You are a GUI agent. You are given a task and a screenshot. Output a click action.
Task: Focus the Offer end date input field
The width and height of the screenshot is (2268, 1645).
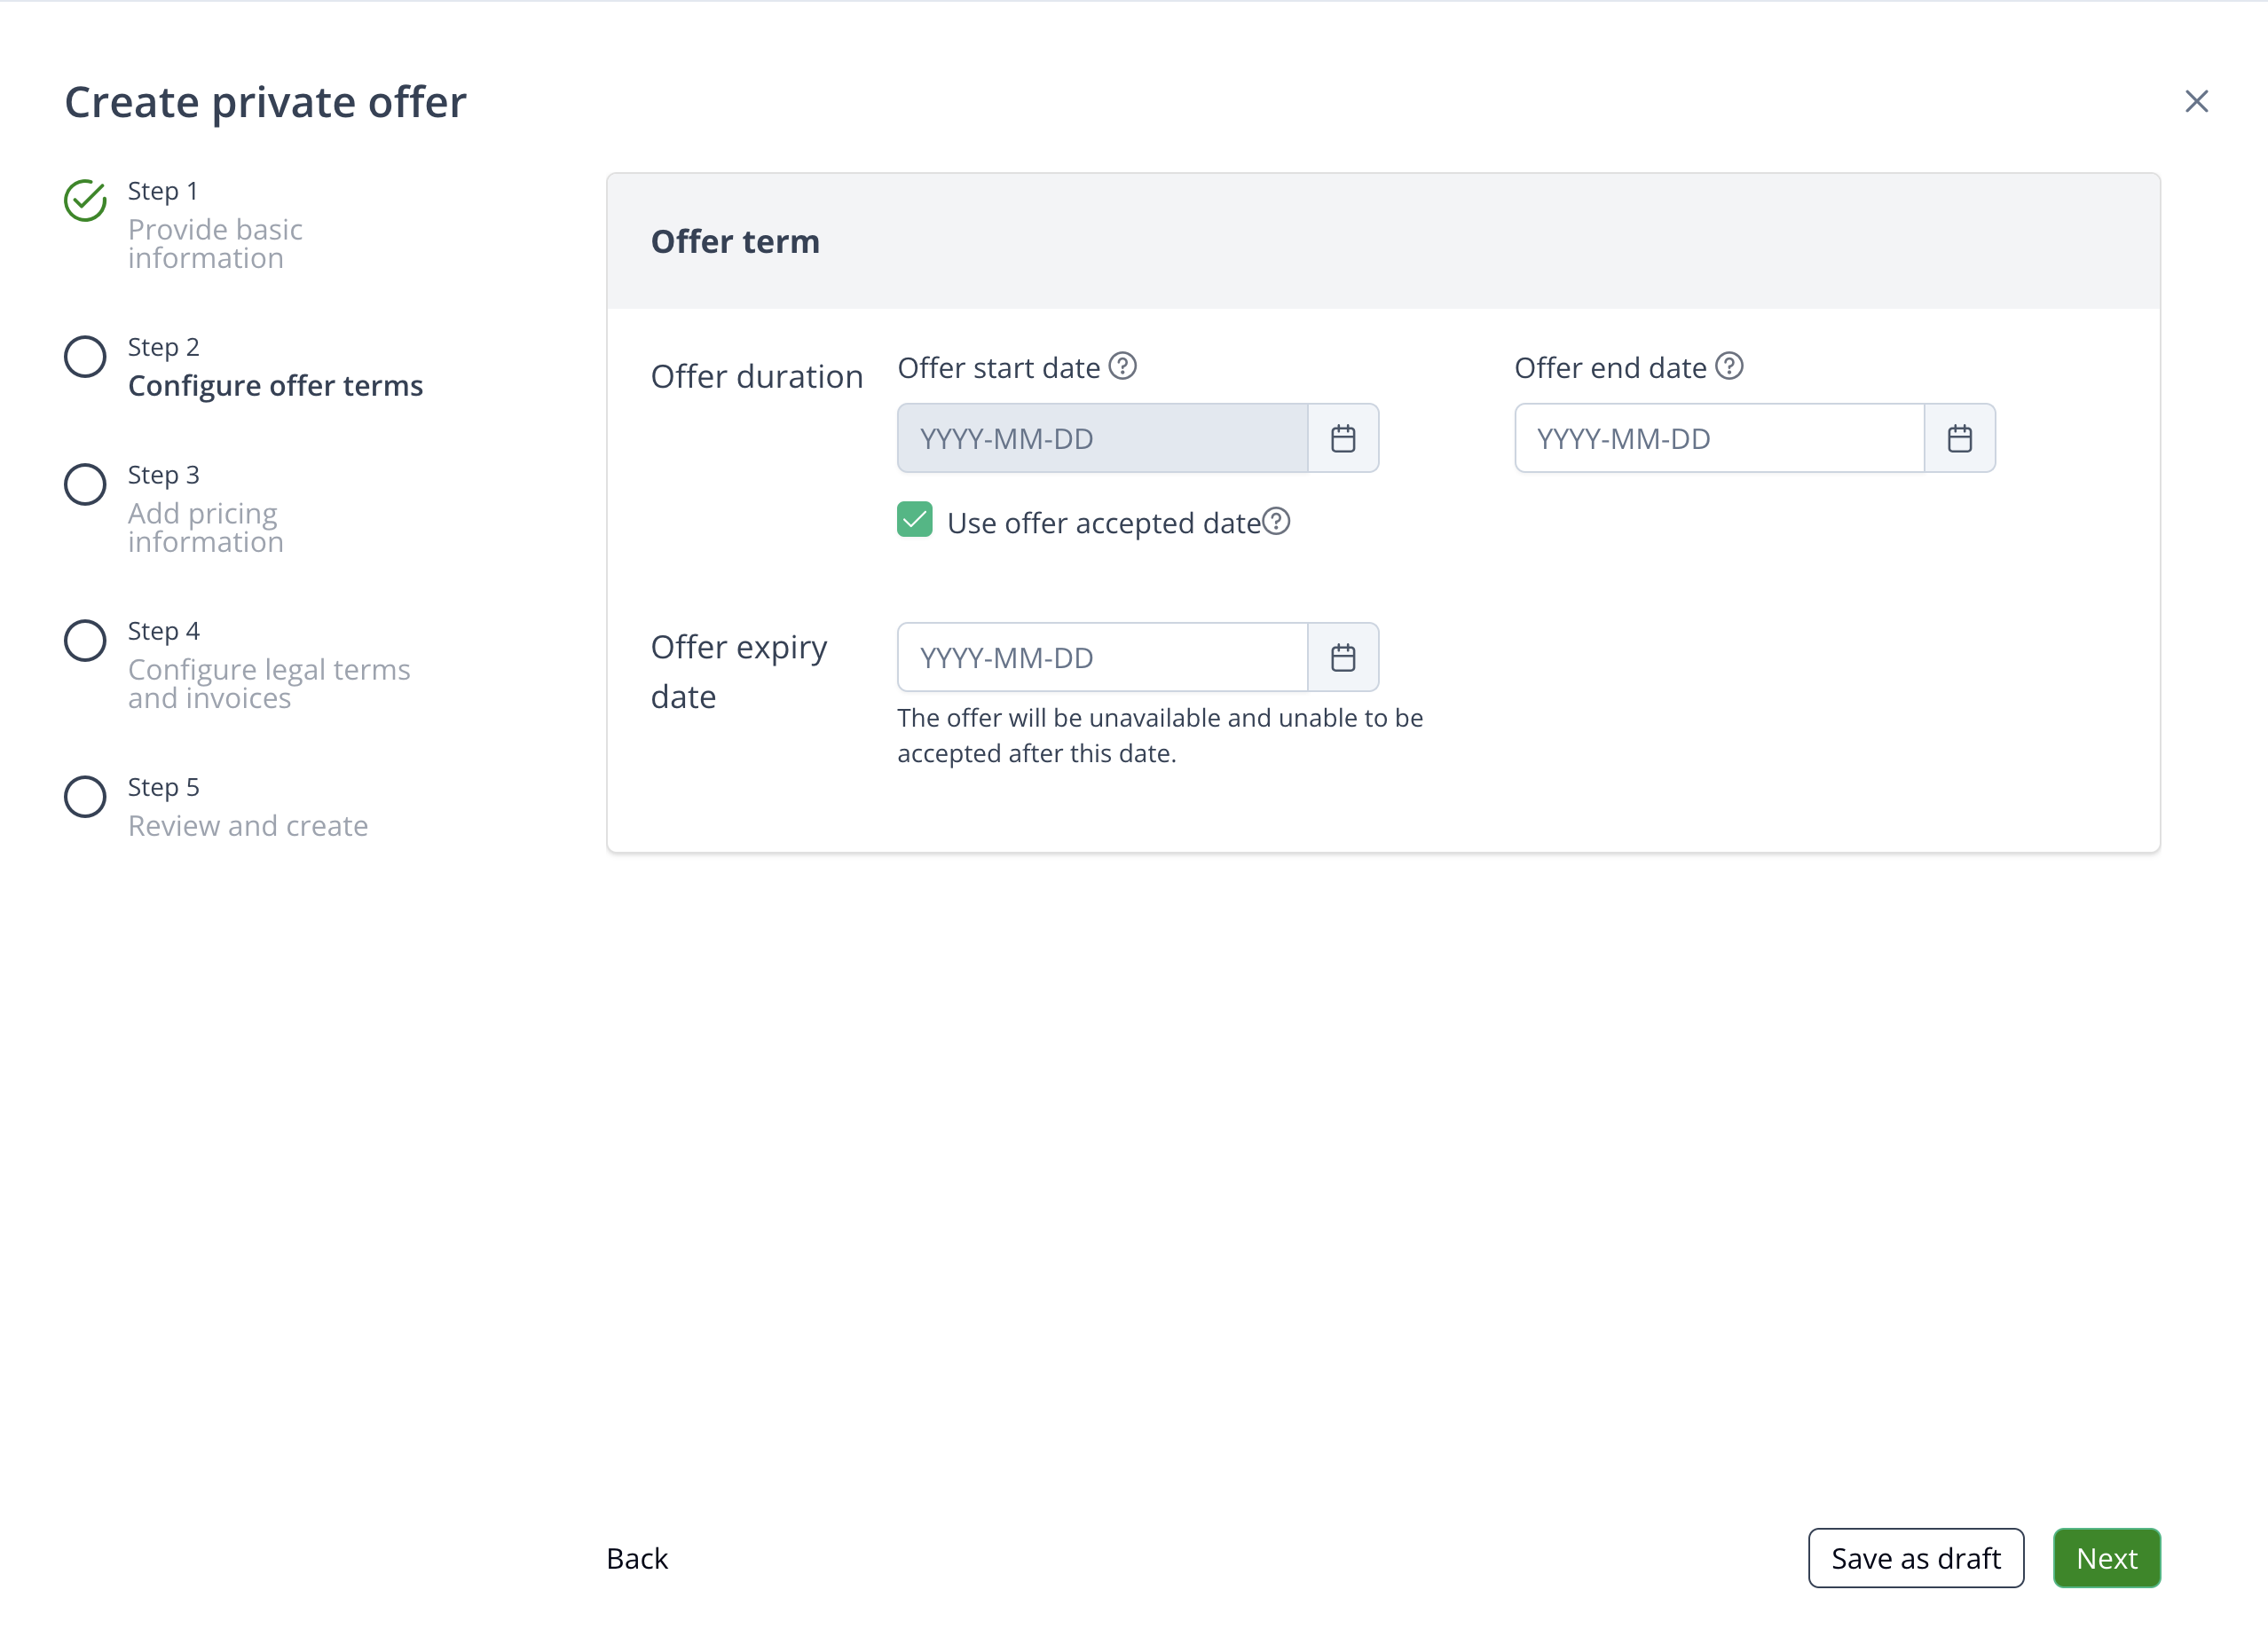(x=1718, y=438)
